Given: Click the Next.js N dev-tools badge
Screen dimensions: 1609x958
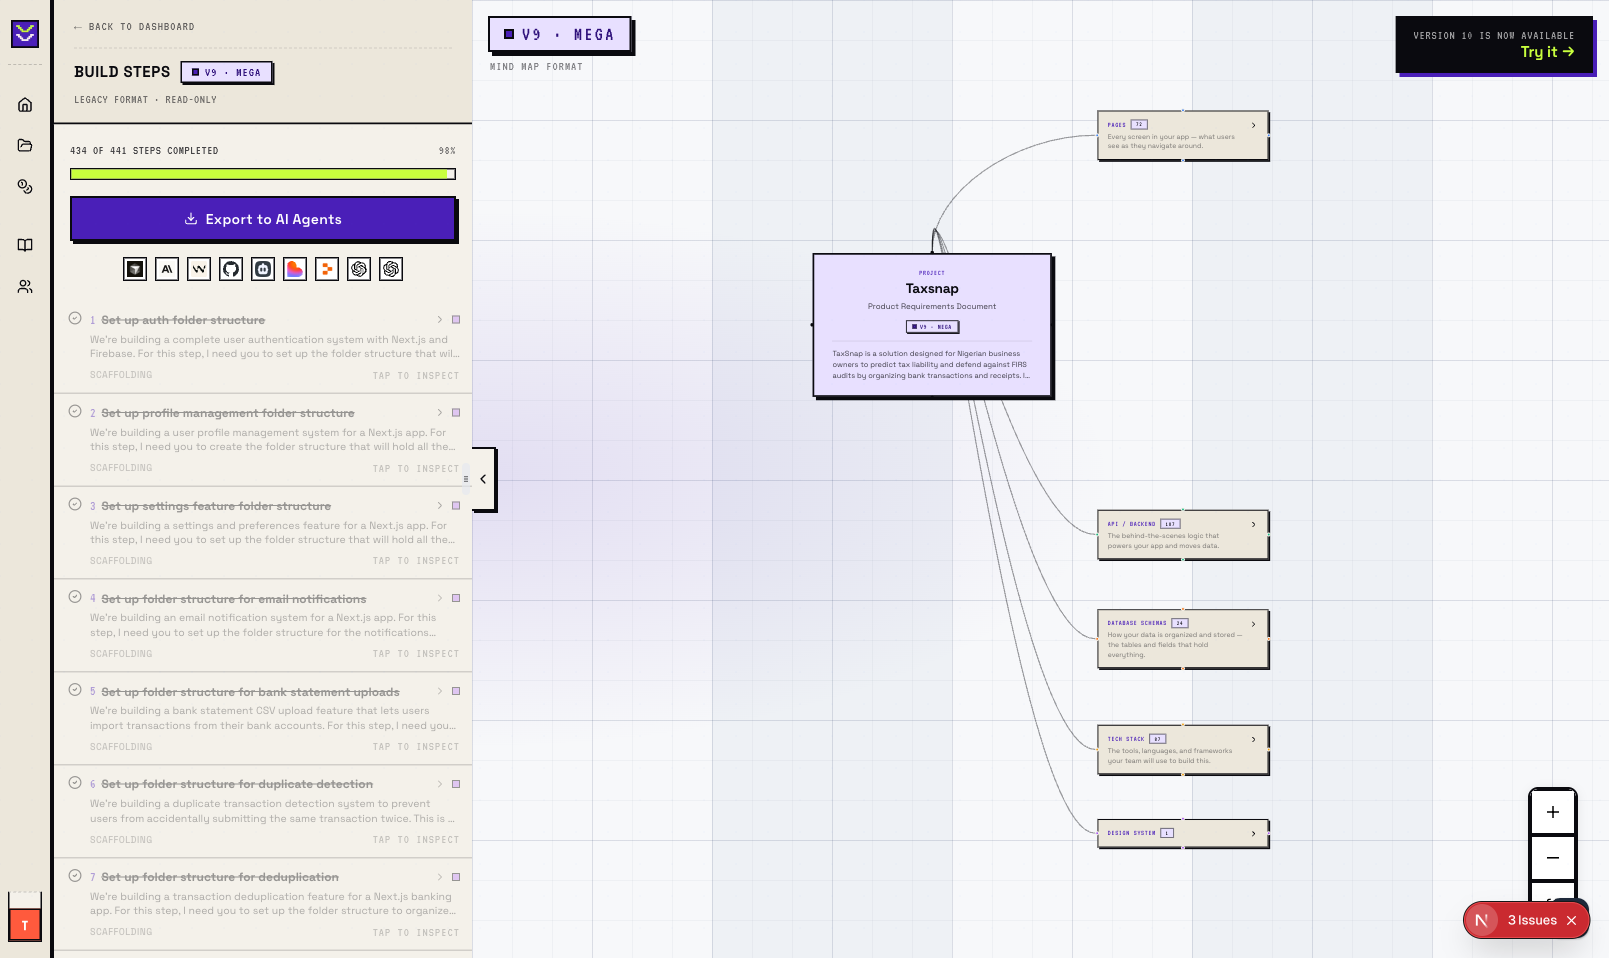Looking at the screenshot, I should 1482,920.
